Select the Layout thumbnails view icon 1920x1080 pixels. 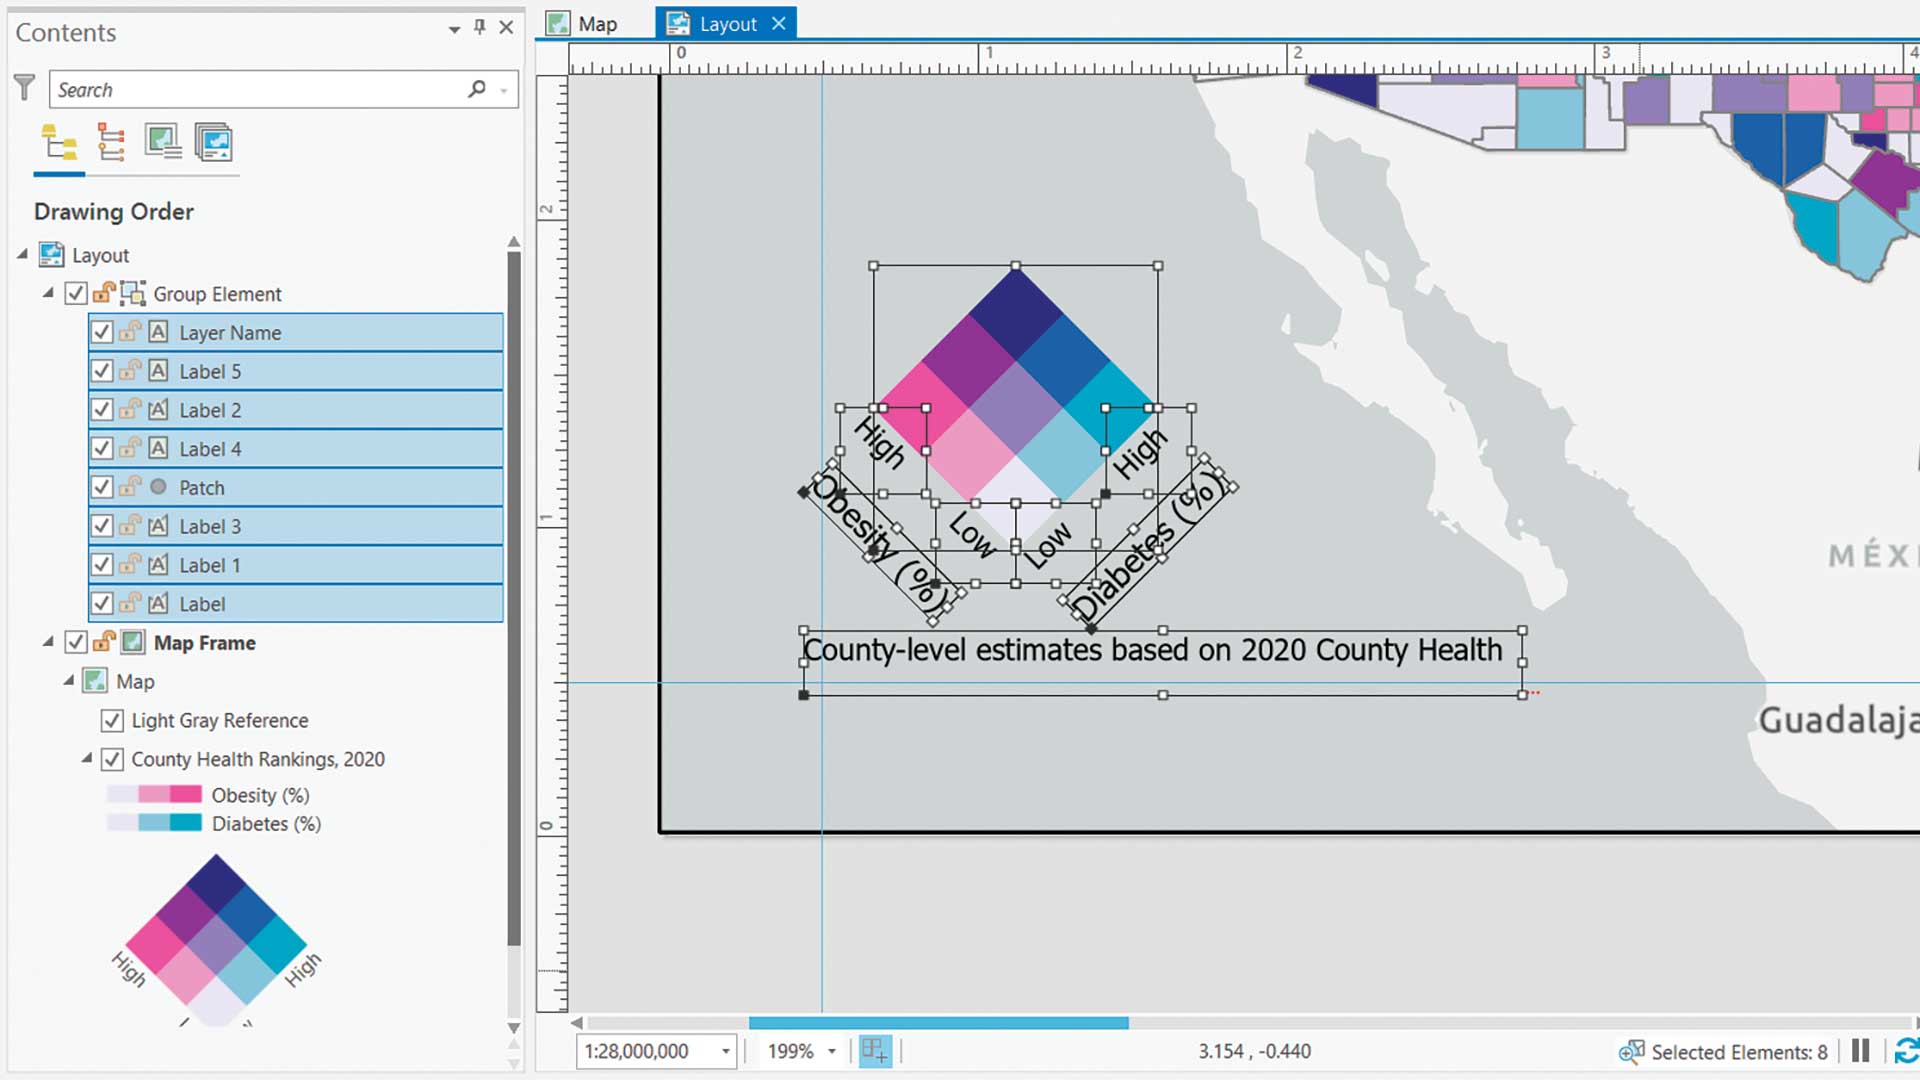(x=215, y=143)
